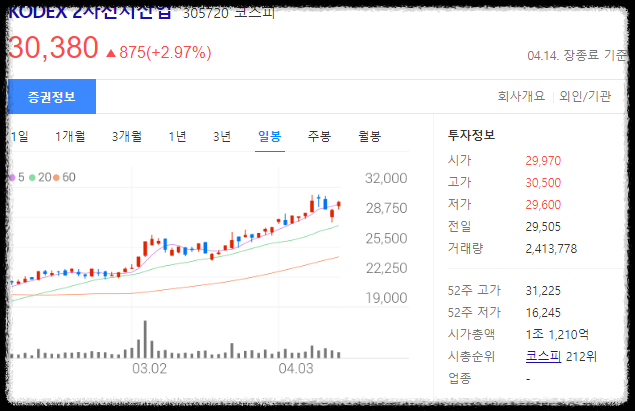The image size is (635, 411).
Task: Click the stock code 305720
Action: click(x=206, y=13)
